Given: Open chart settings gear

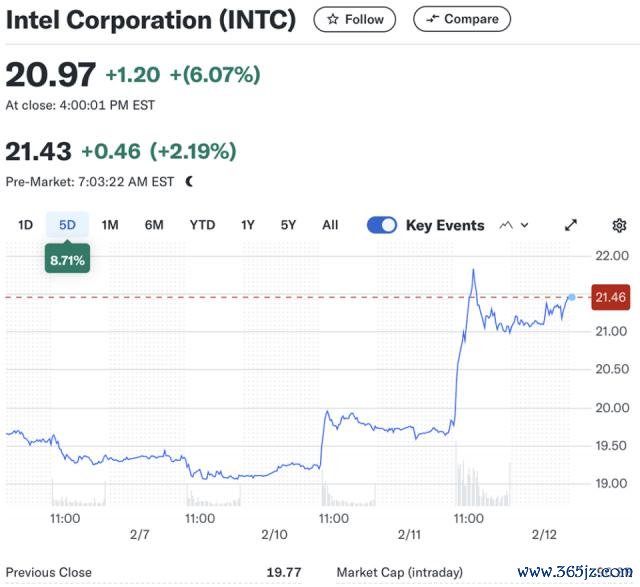Looking at the screenshot, I should pos(619,225).
